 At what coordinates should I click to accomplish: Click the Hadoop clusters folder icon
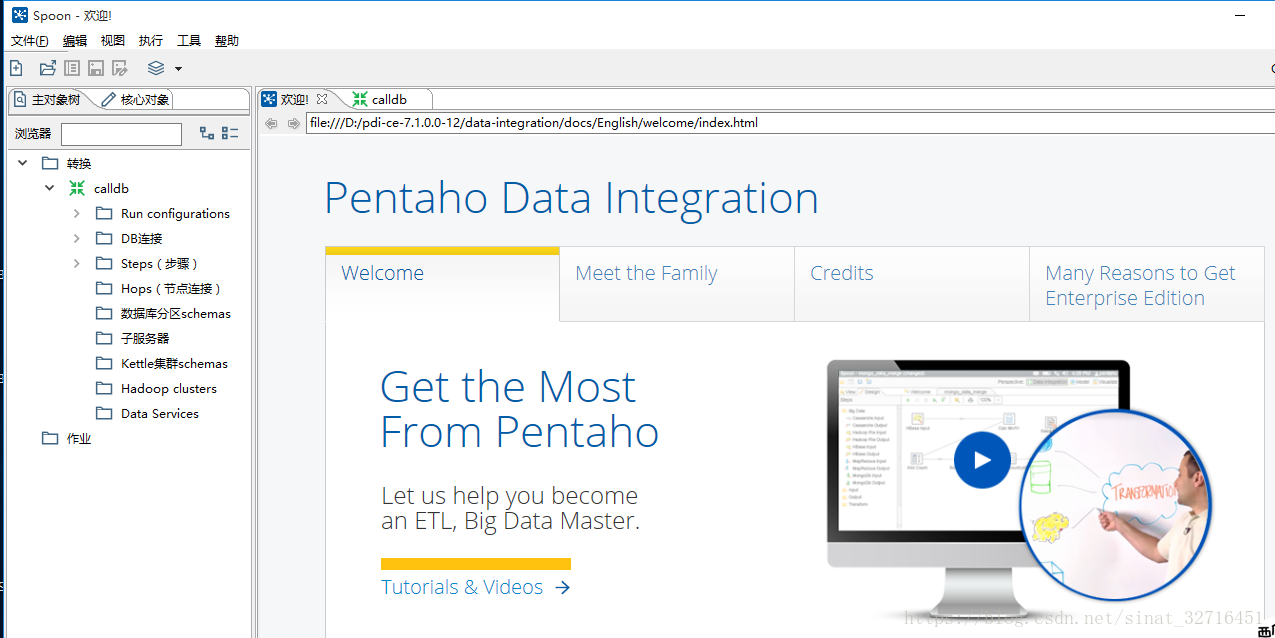tap(104, 388)
